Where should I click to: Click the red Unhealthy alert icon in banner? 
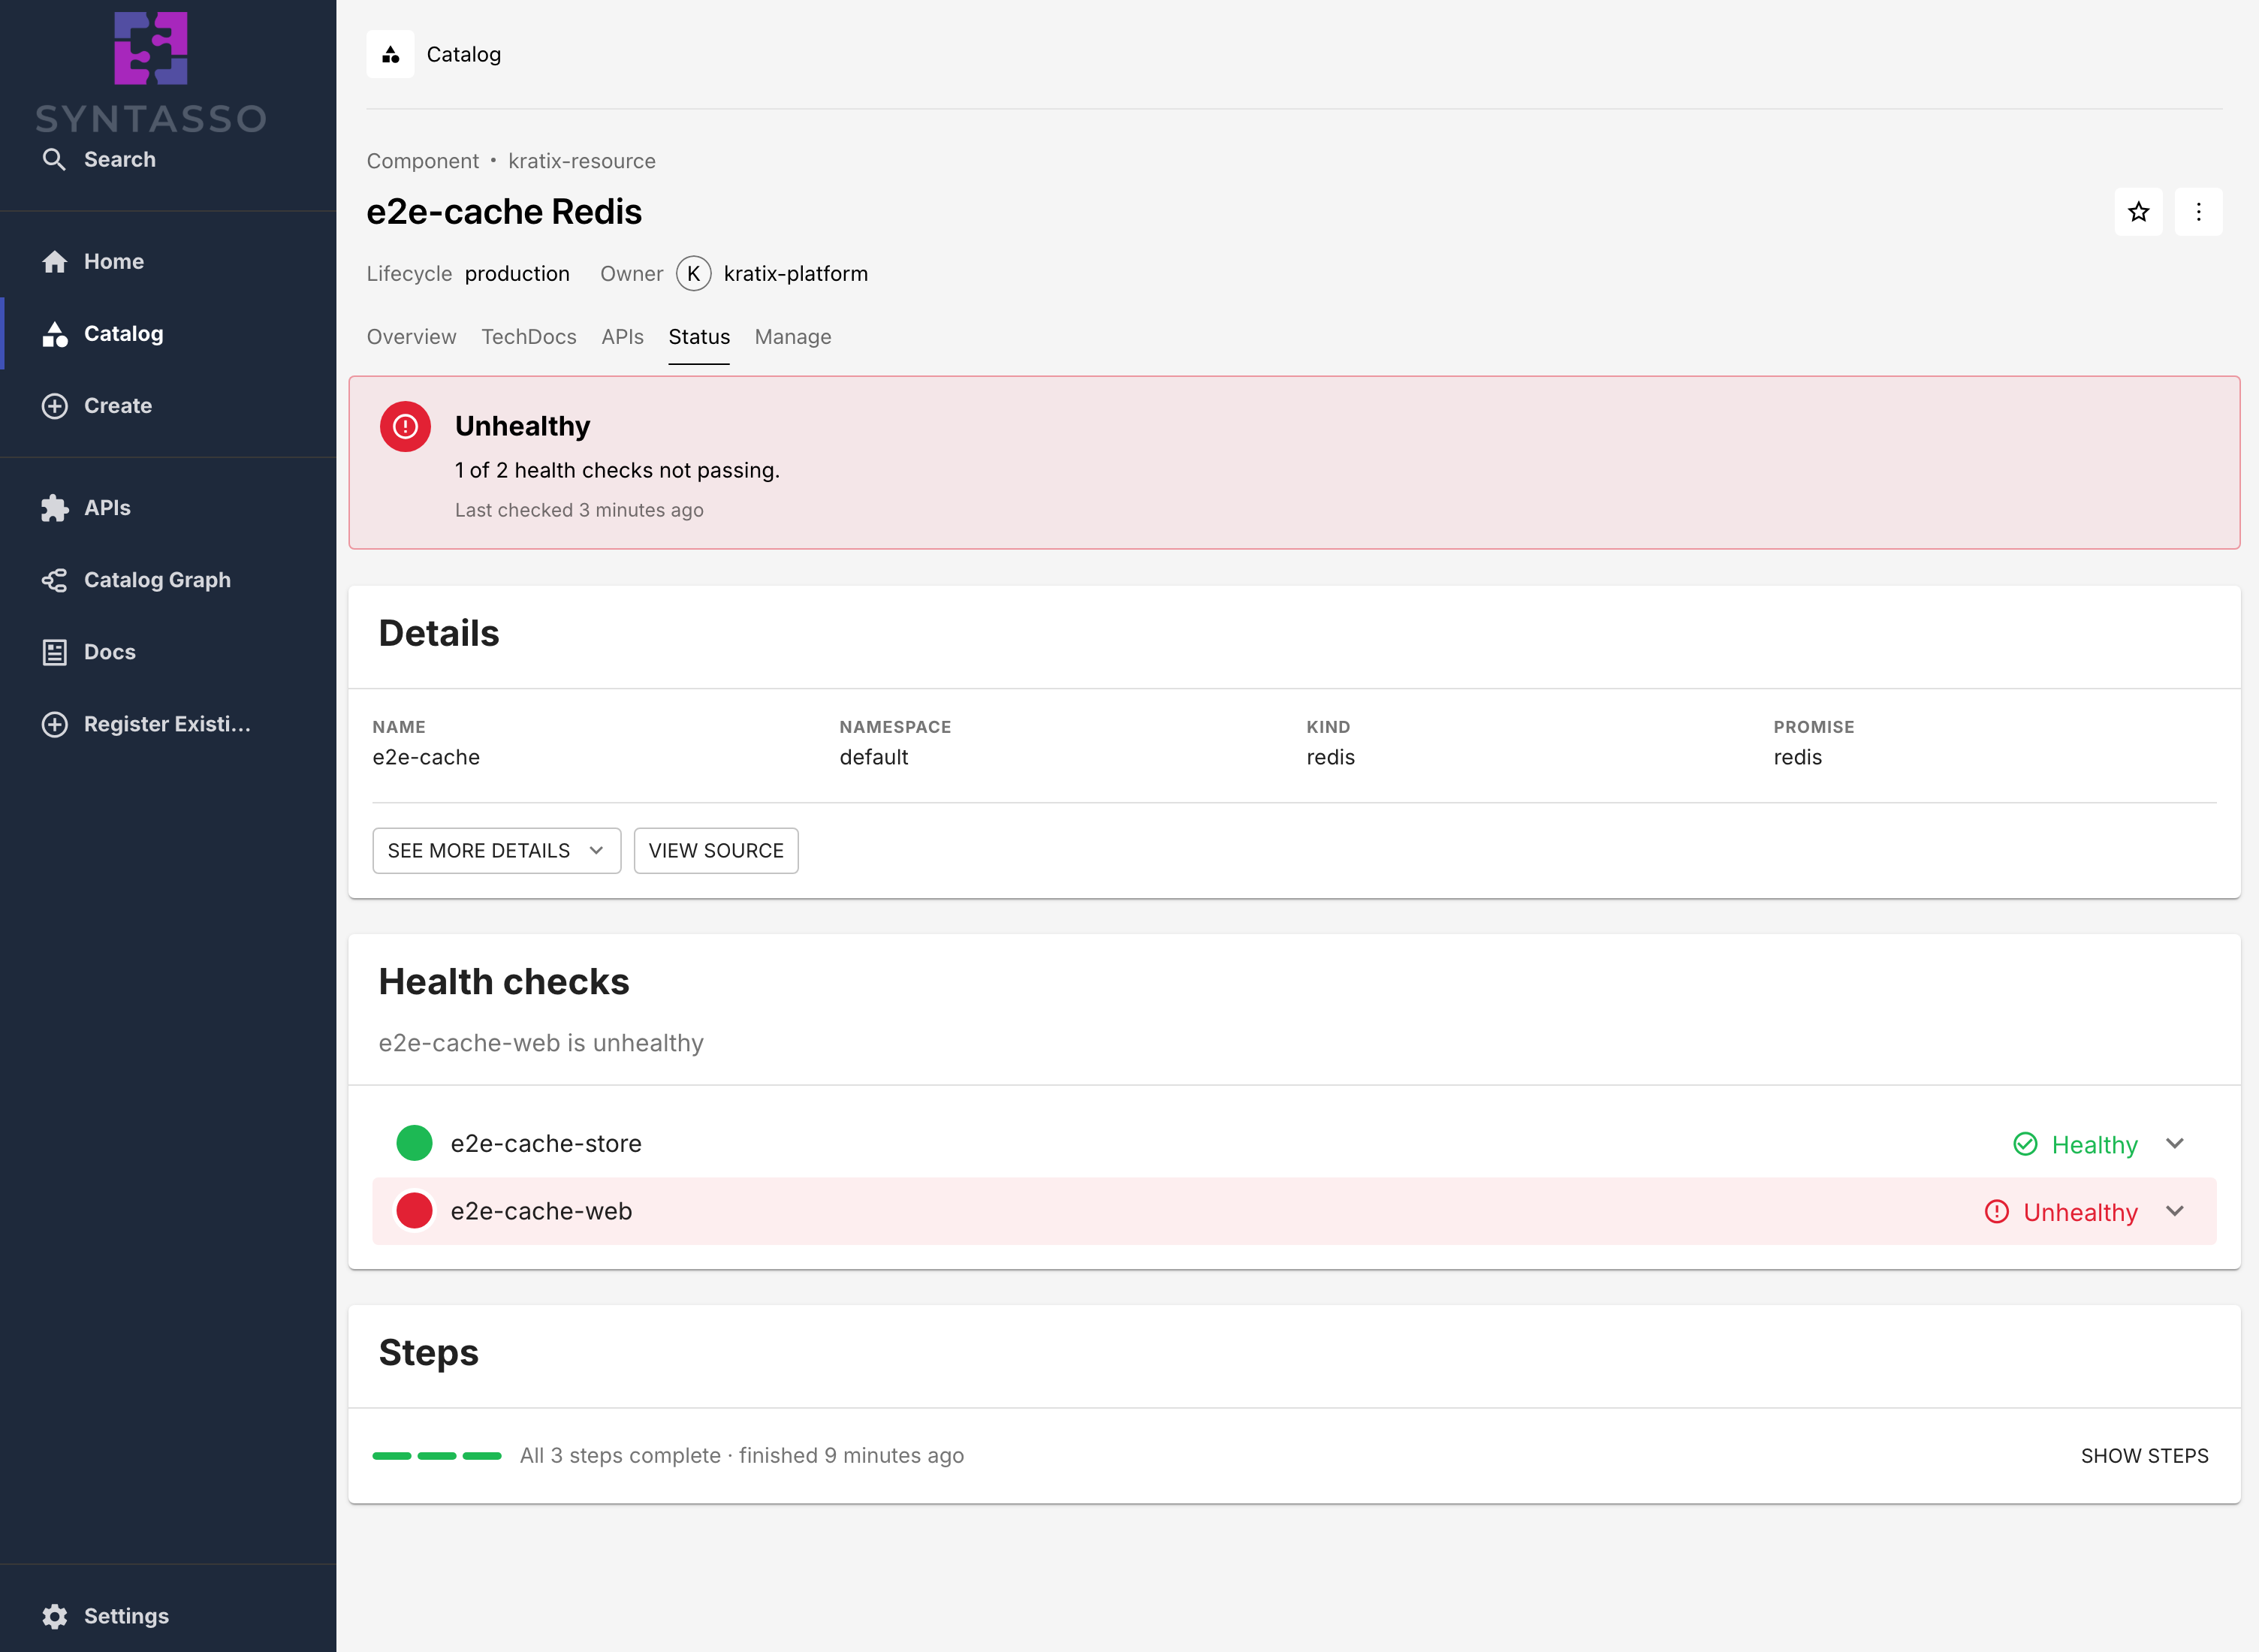tap(405, 427)
